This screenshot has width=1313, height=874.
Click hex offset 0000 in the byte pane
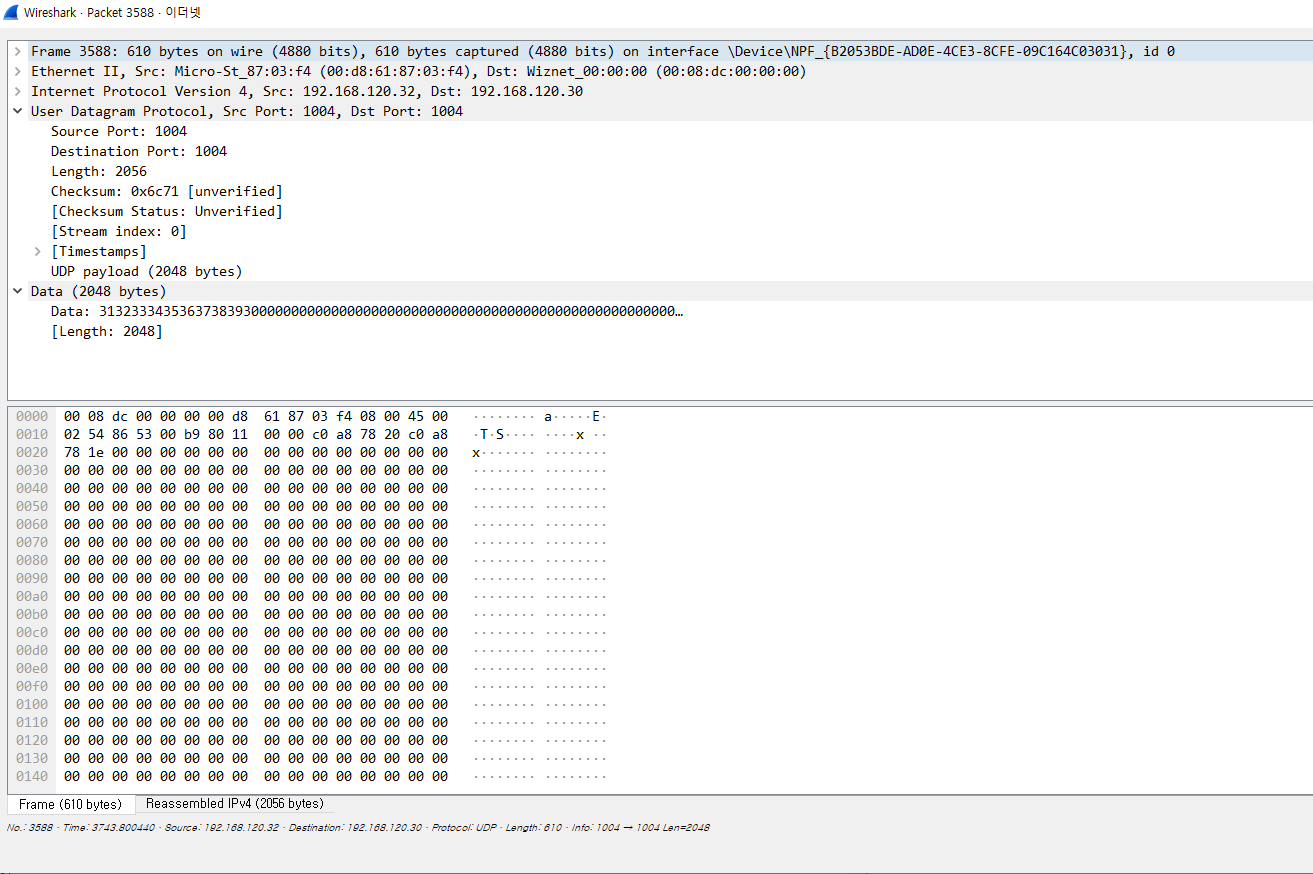[x=32, y=416]
